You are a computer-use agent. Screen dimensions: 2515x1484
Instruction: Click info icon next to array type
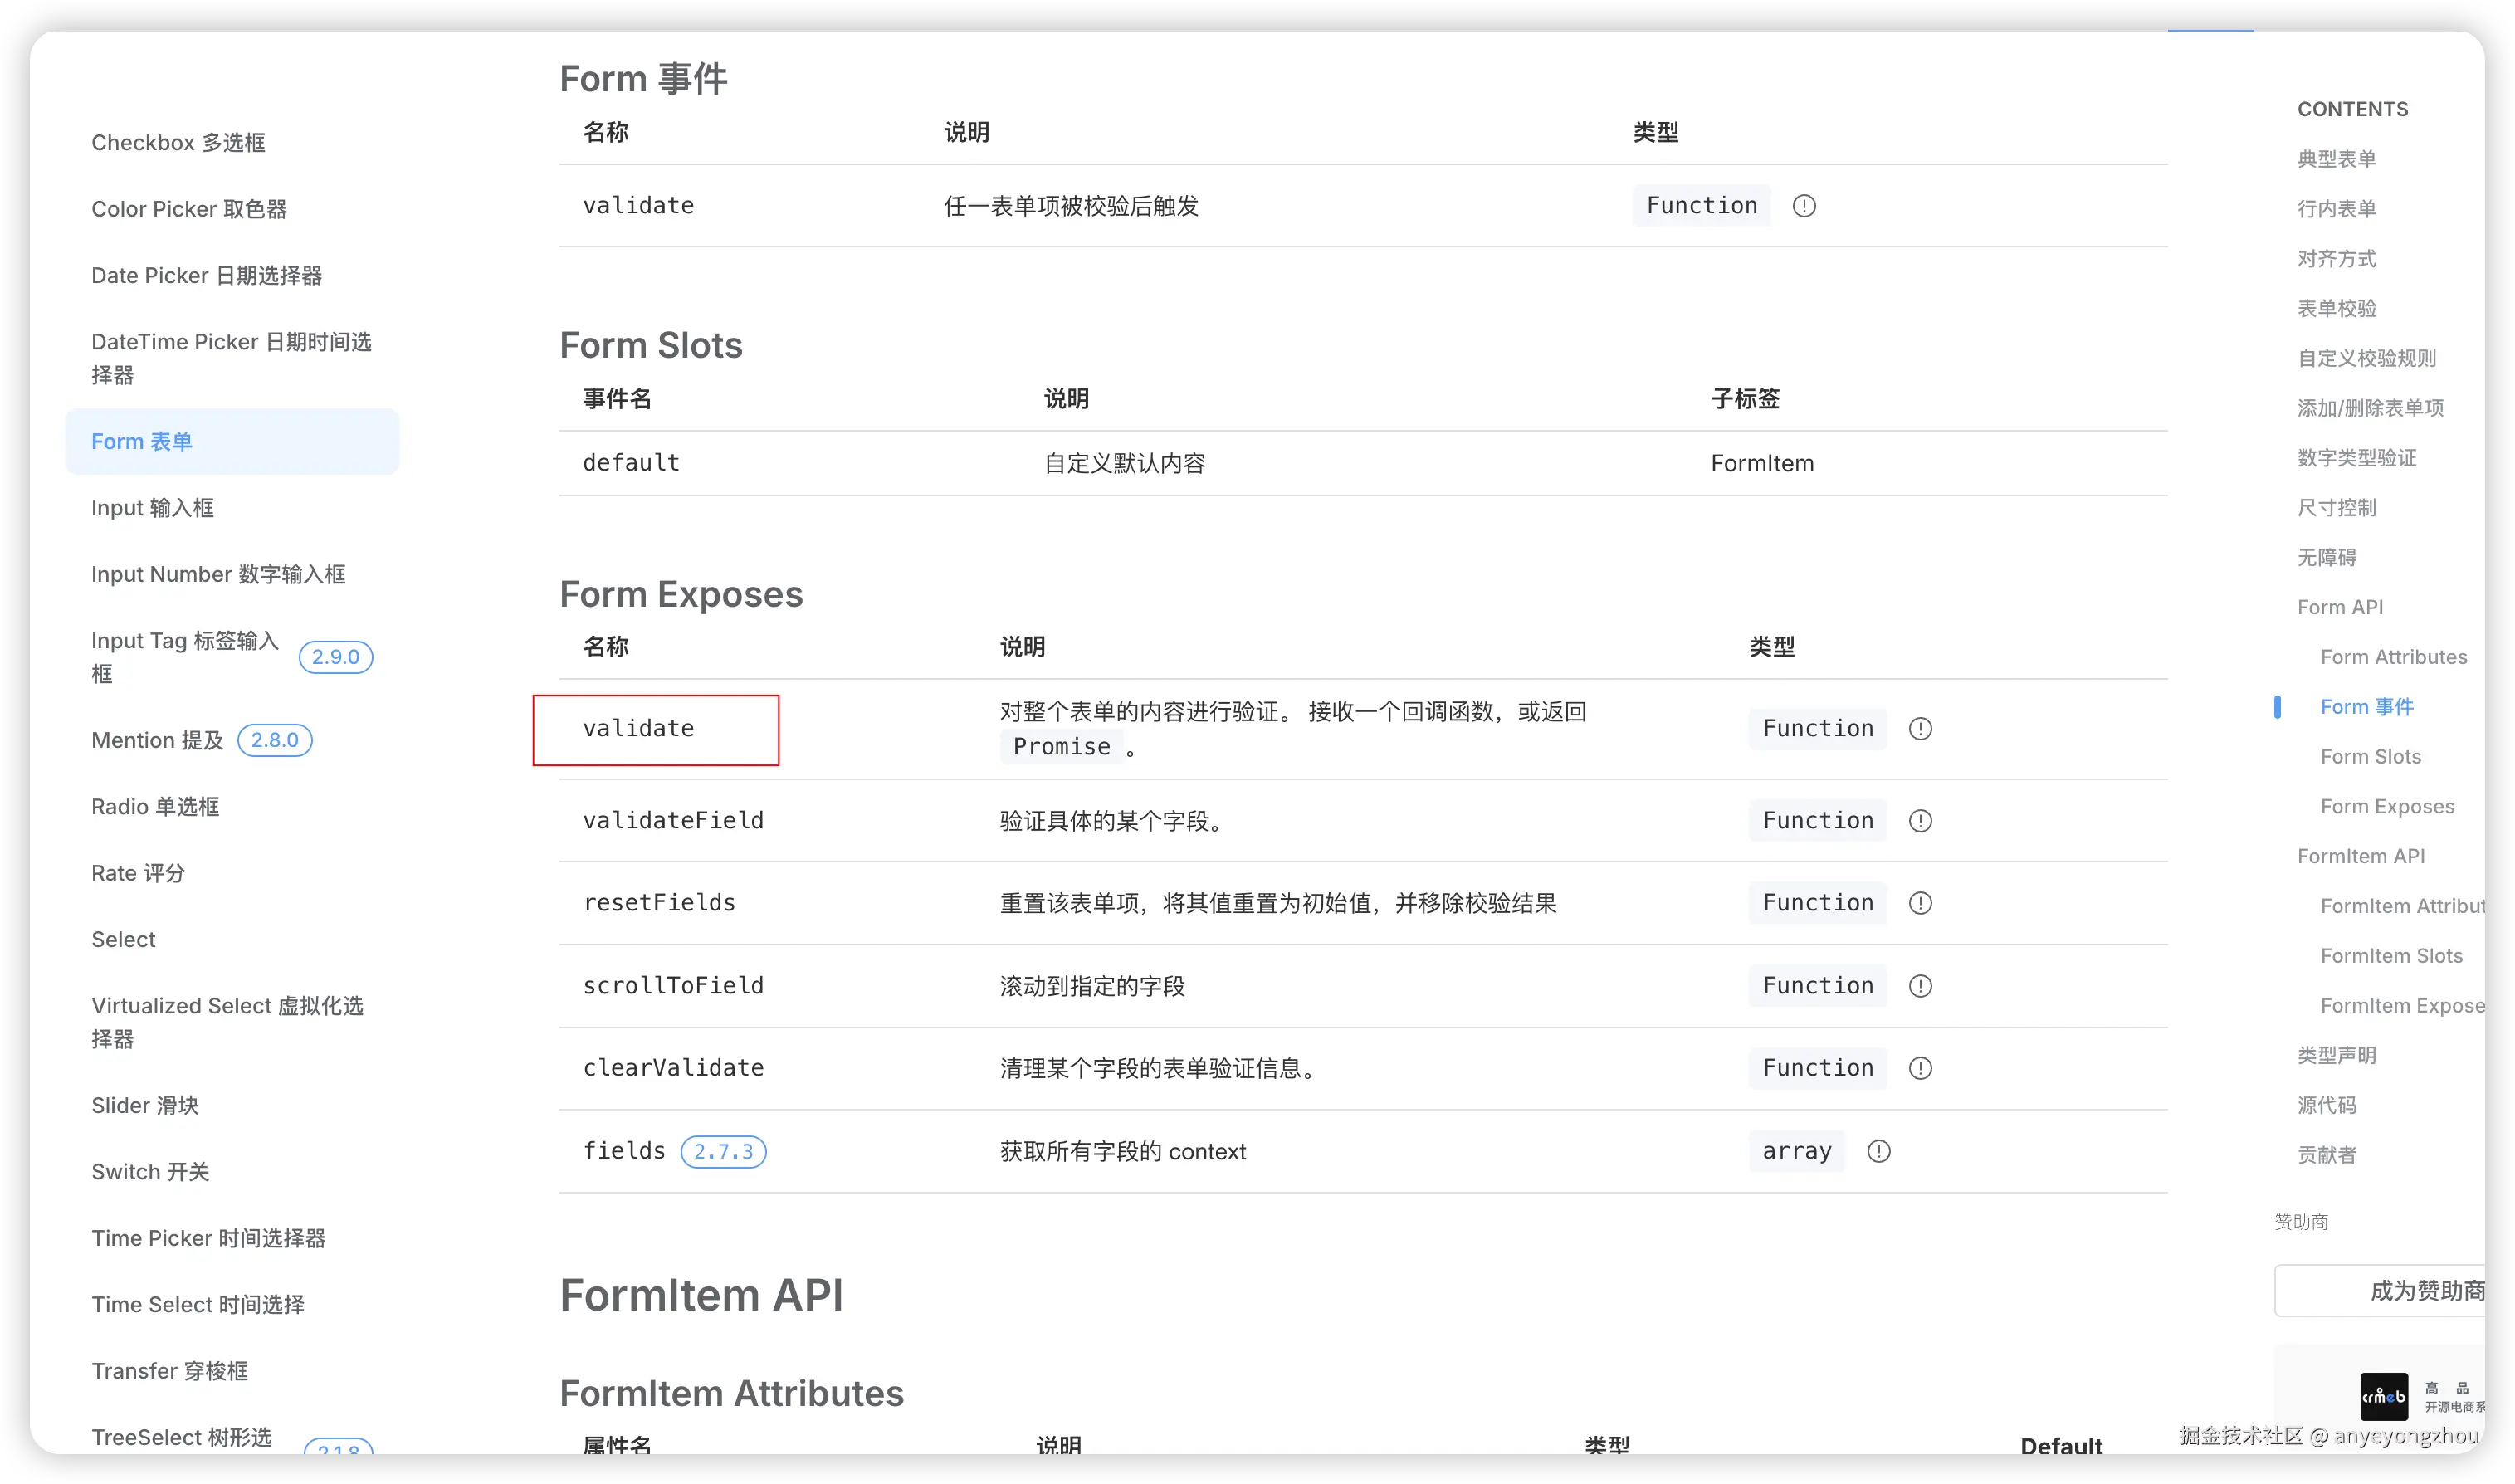coord(1879,1151)
